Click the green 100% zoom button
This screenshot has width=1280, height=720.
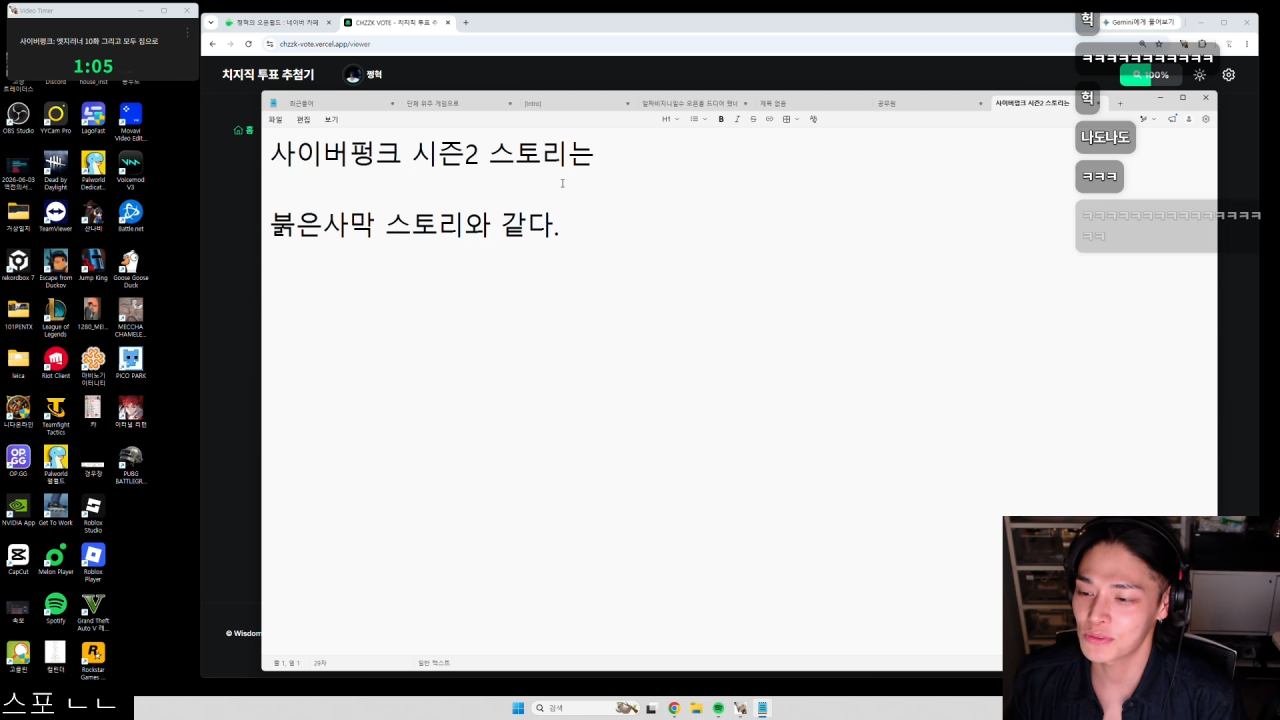pyautogui.click(x=1150, y=75)
